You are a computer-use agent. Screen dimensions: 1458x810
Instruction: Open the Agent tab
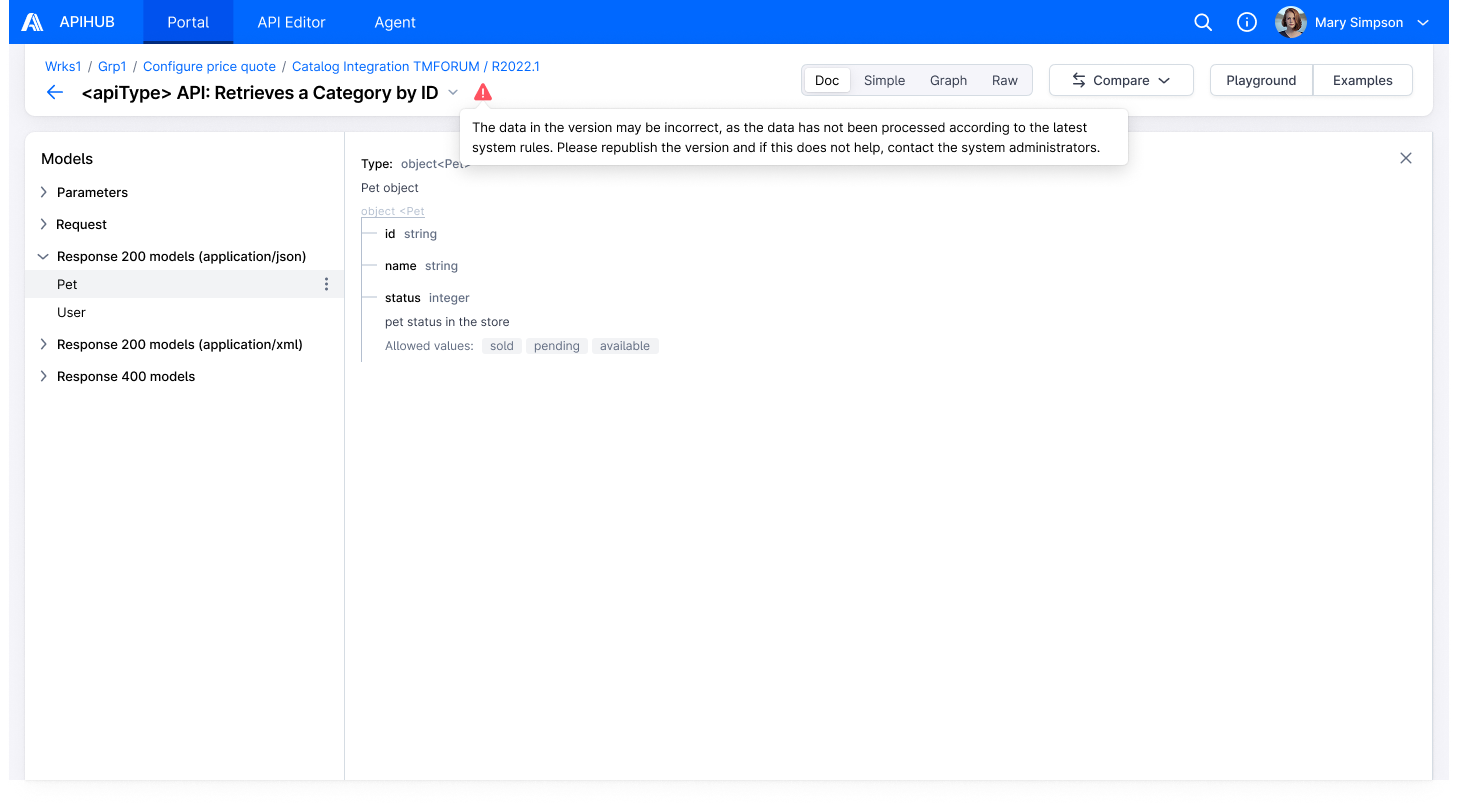tap(395, 22)
